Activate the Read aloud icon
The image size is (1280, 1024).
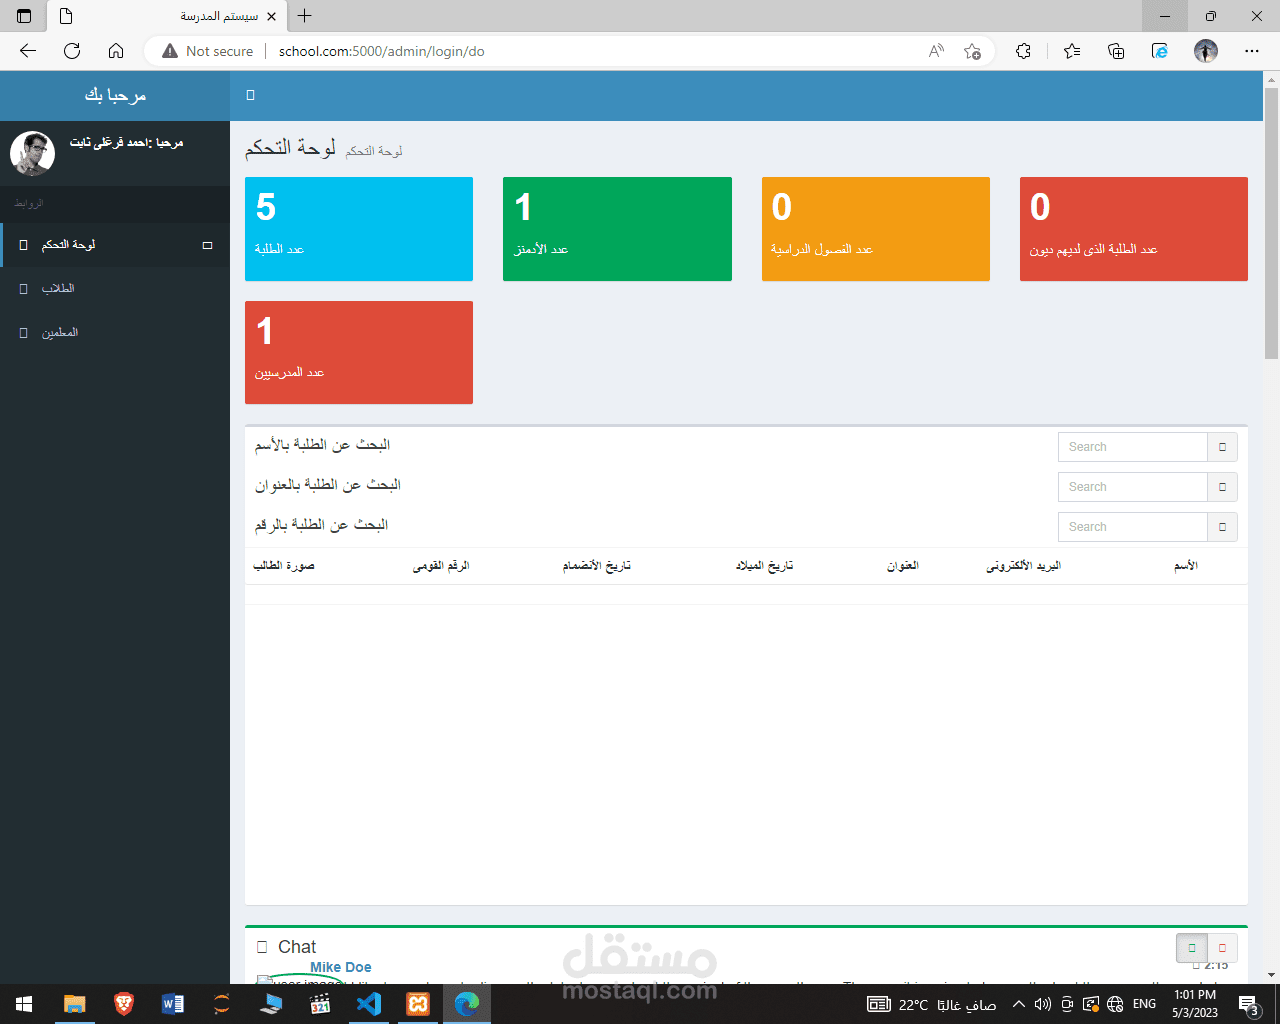pyautogui.click(x=936, y=51)
